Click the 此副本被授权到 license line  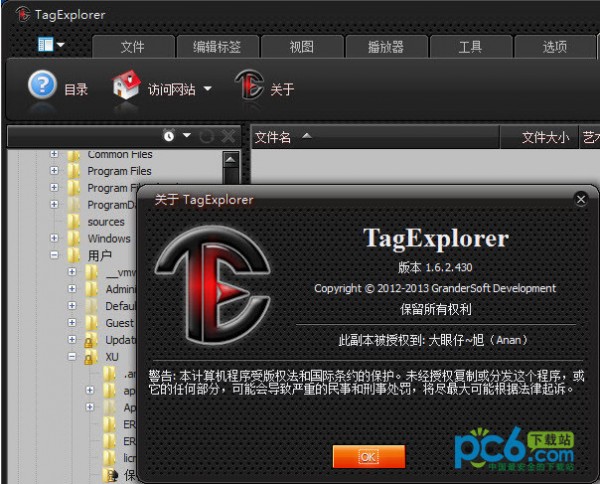[x=434, y=340]
